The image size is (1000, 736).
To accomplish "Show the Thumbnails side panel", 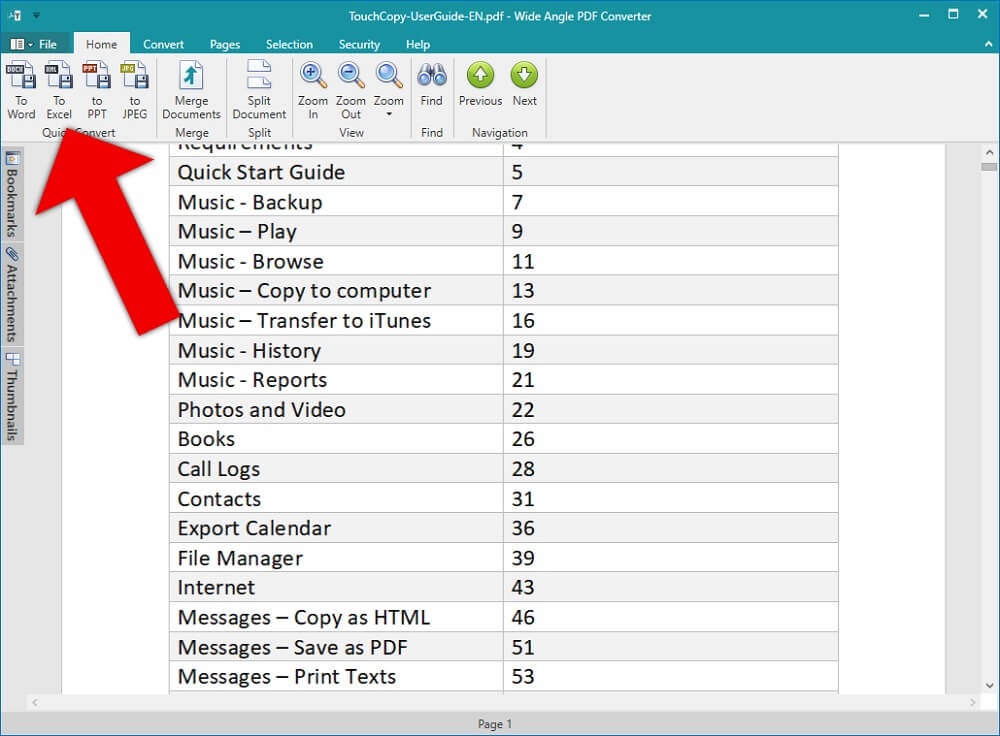I will pyautogui.click(x=13, y=397).
